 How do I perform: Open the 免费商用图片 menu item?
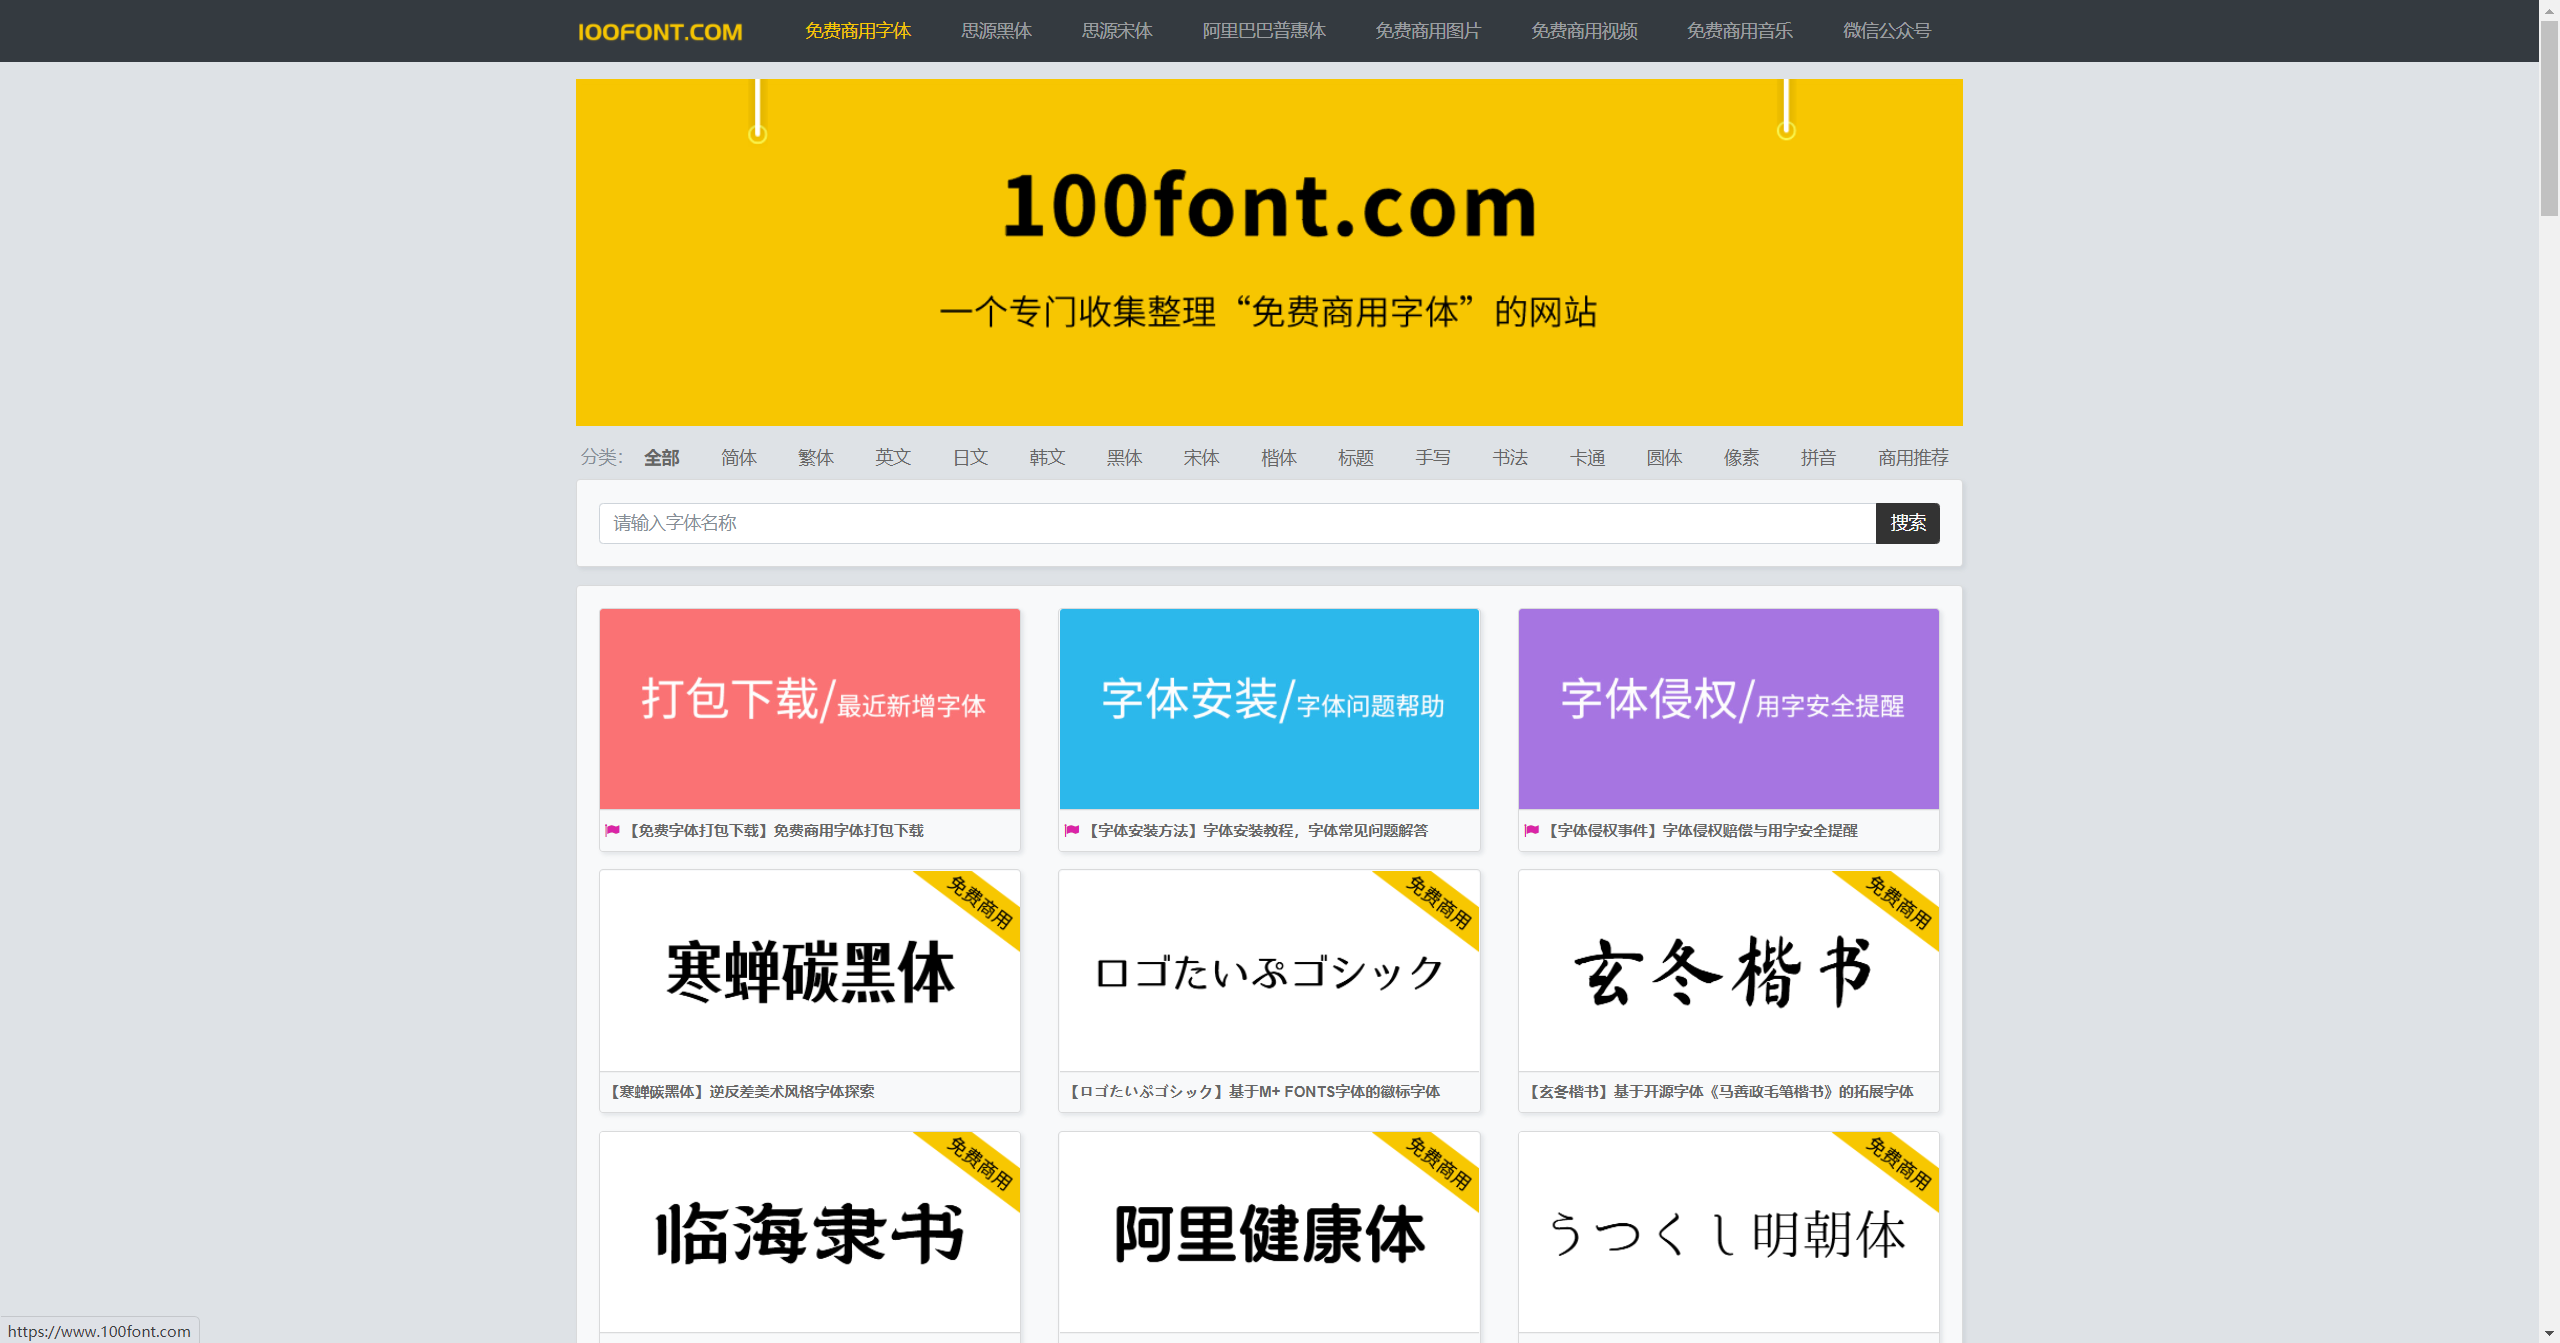tap(1427, 31)
